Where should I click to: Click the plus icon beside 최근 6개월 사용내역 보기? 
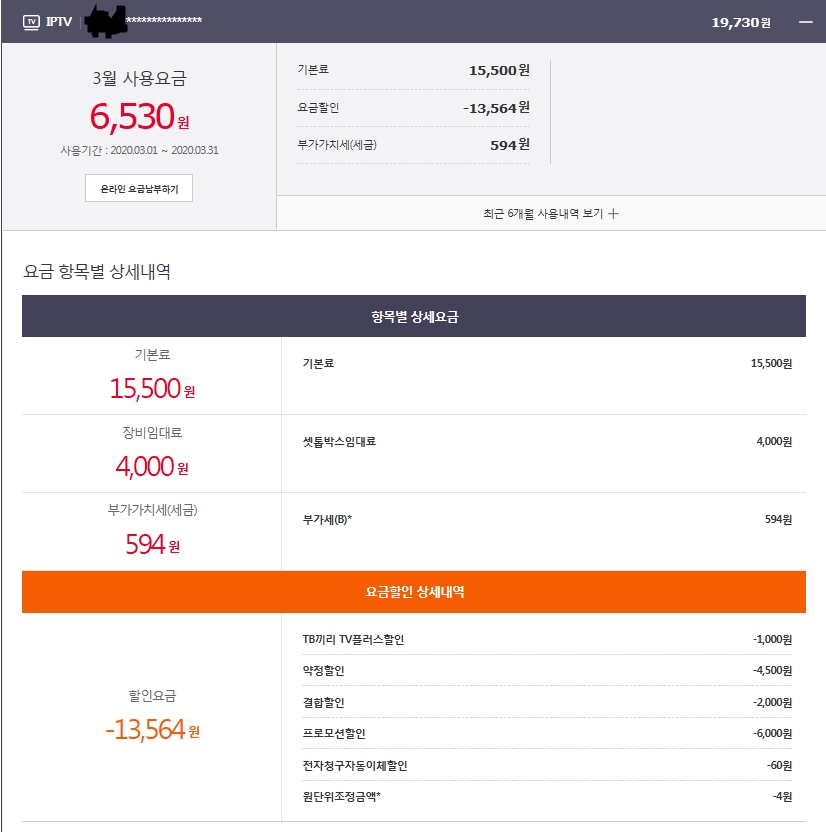click(x=614, y=213)
